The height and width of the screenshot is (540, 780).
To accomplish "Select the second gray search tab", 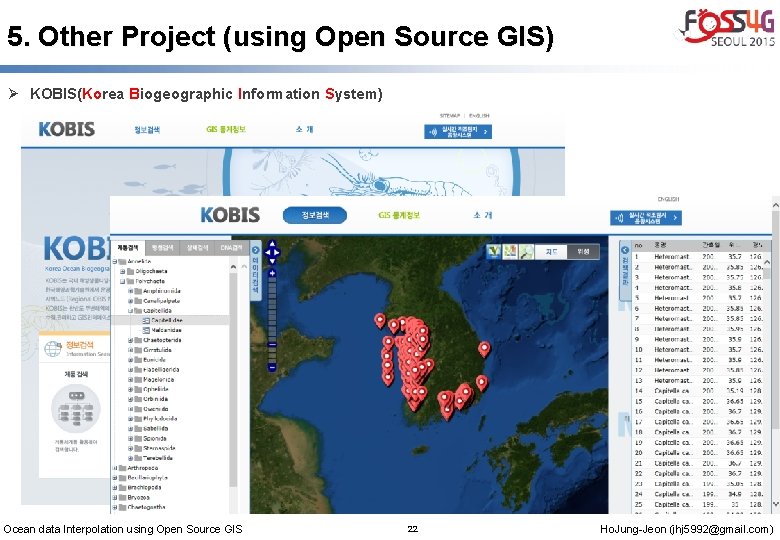I will pyautogui.click(x=162, y=248).
